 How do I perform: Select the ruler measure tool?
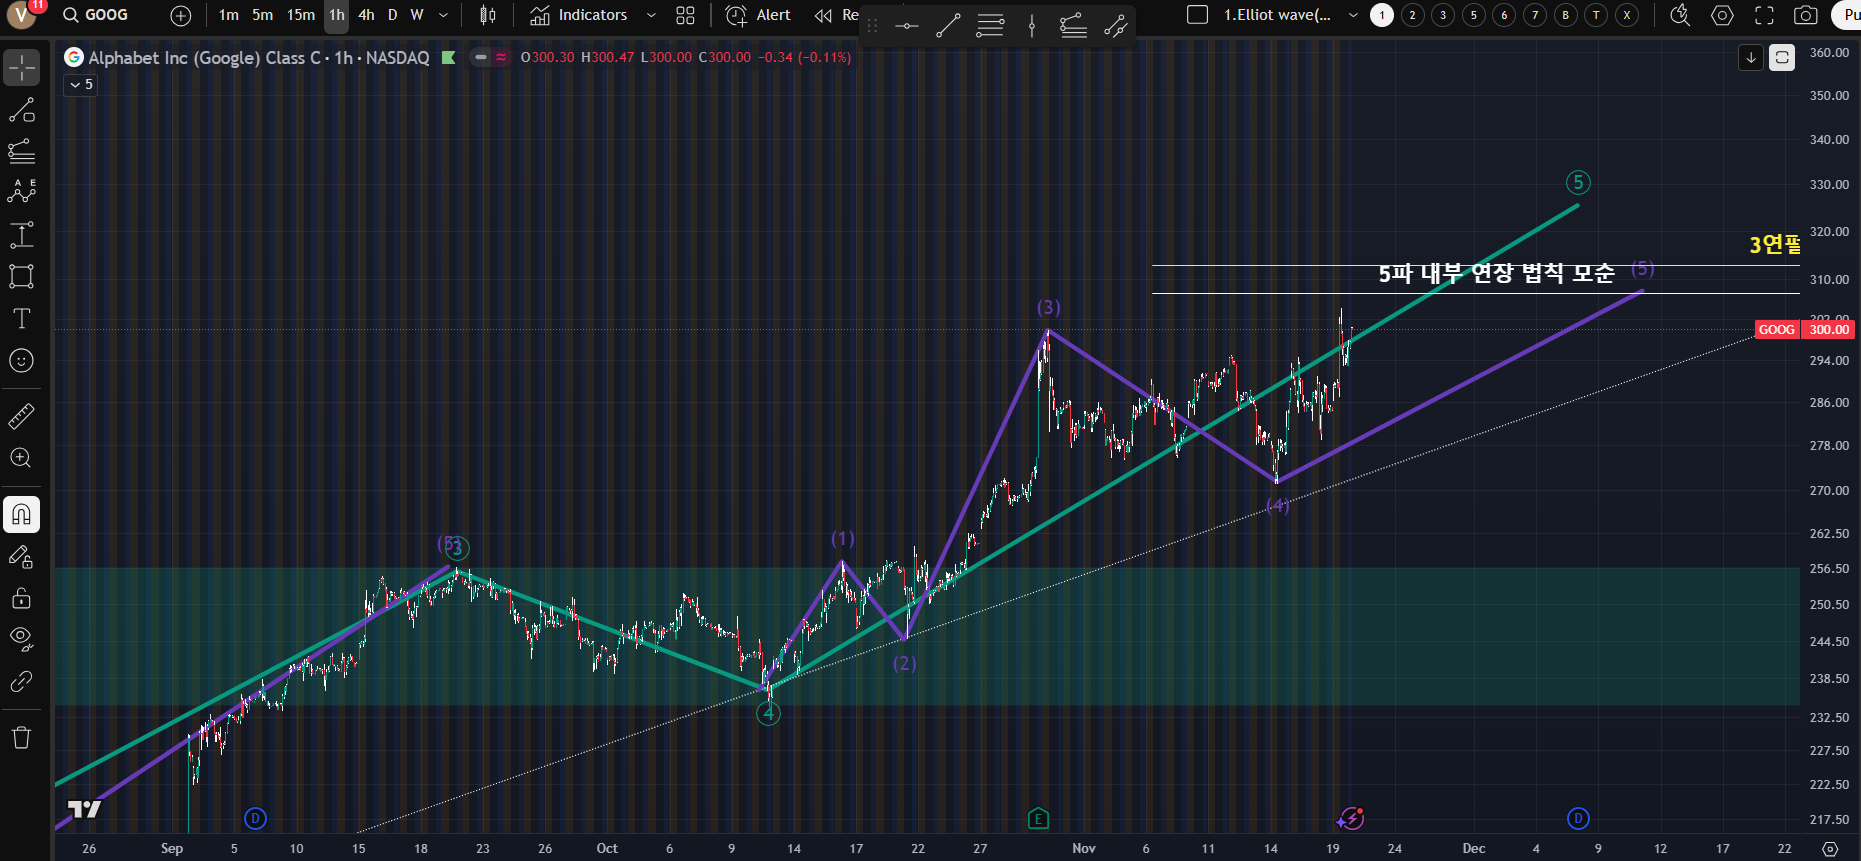pos(22,416)
